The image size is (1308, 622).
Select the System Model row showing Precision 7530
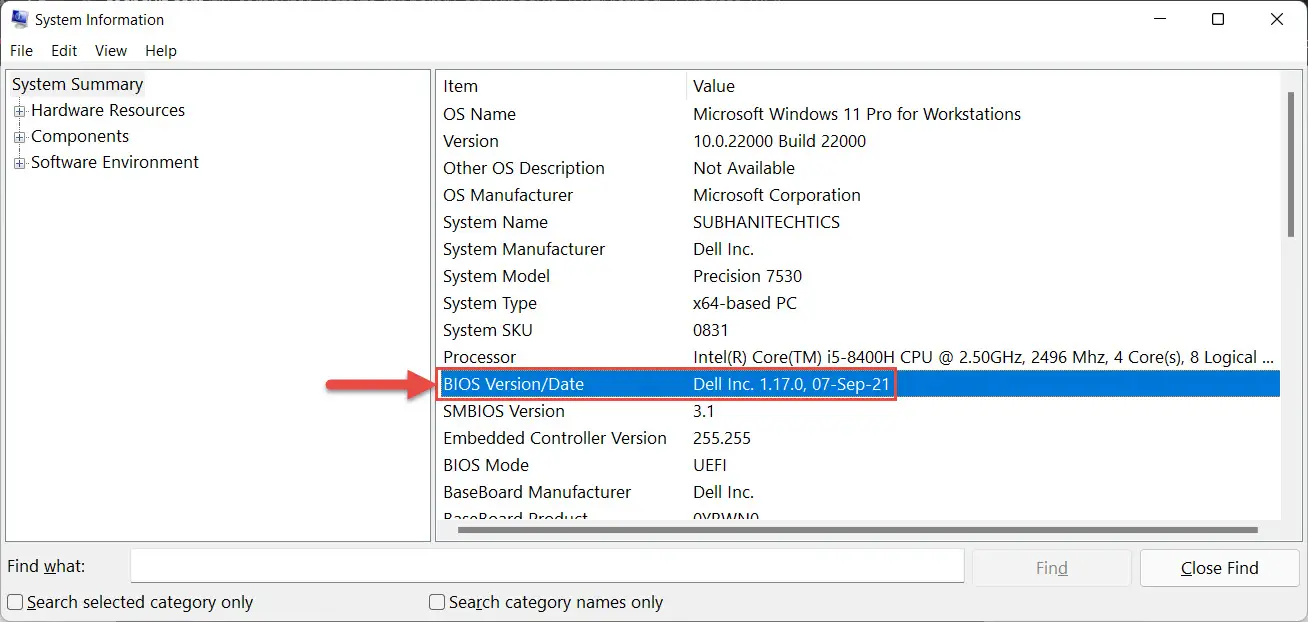[600, 276]
